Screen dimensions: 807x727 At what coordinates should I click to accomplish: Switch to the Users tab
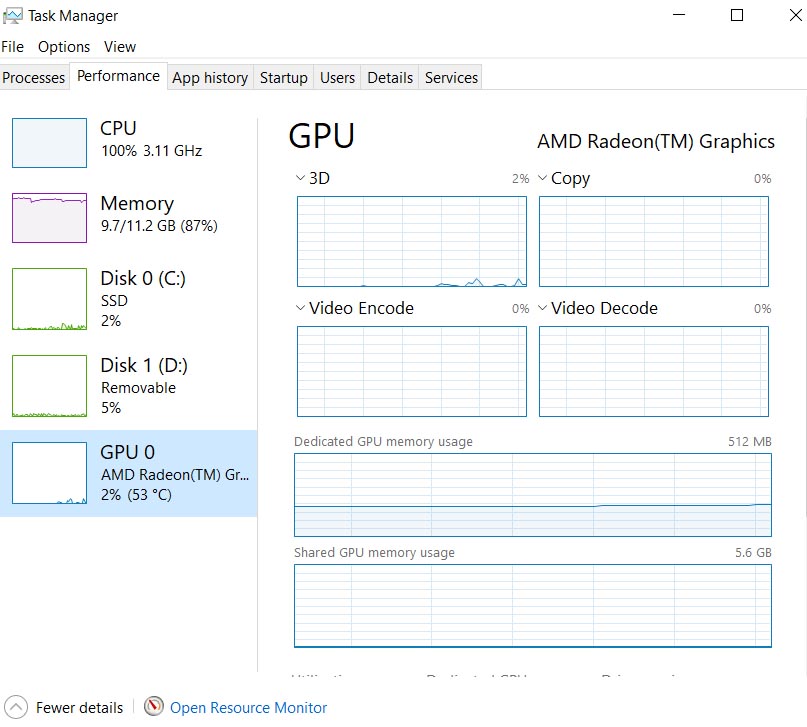pos(337,77)
